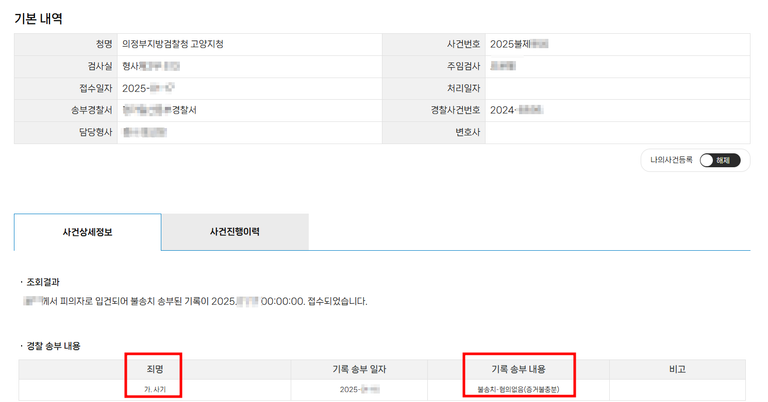Switch to the 사건진행이력 tab

[x=235, y=232]
